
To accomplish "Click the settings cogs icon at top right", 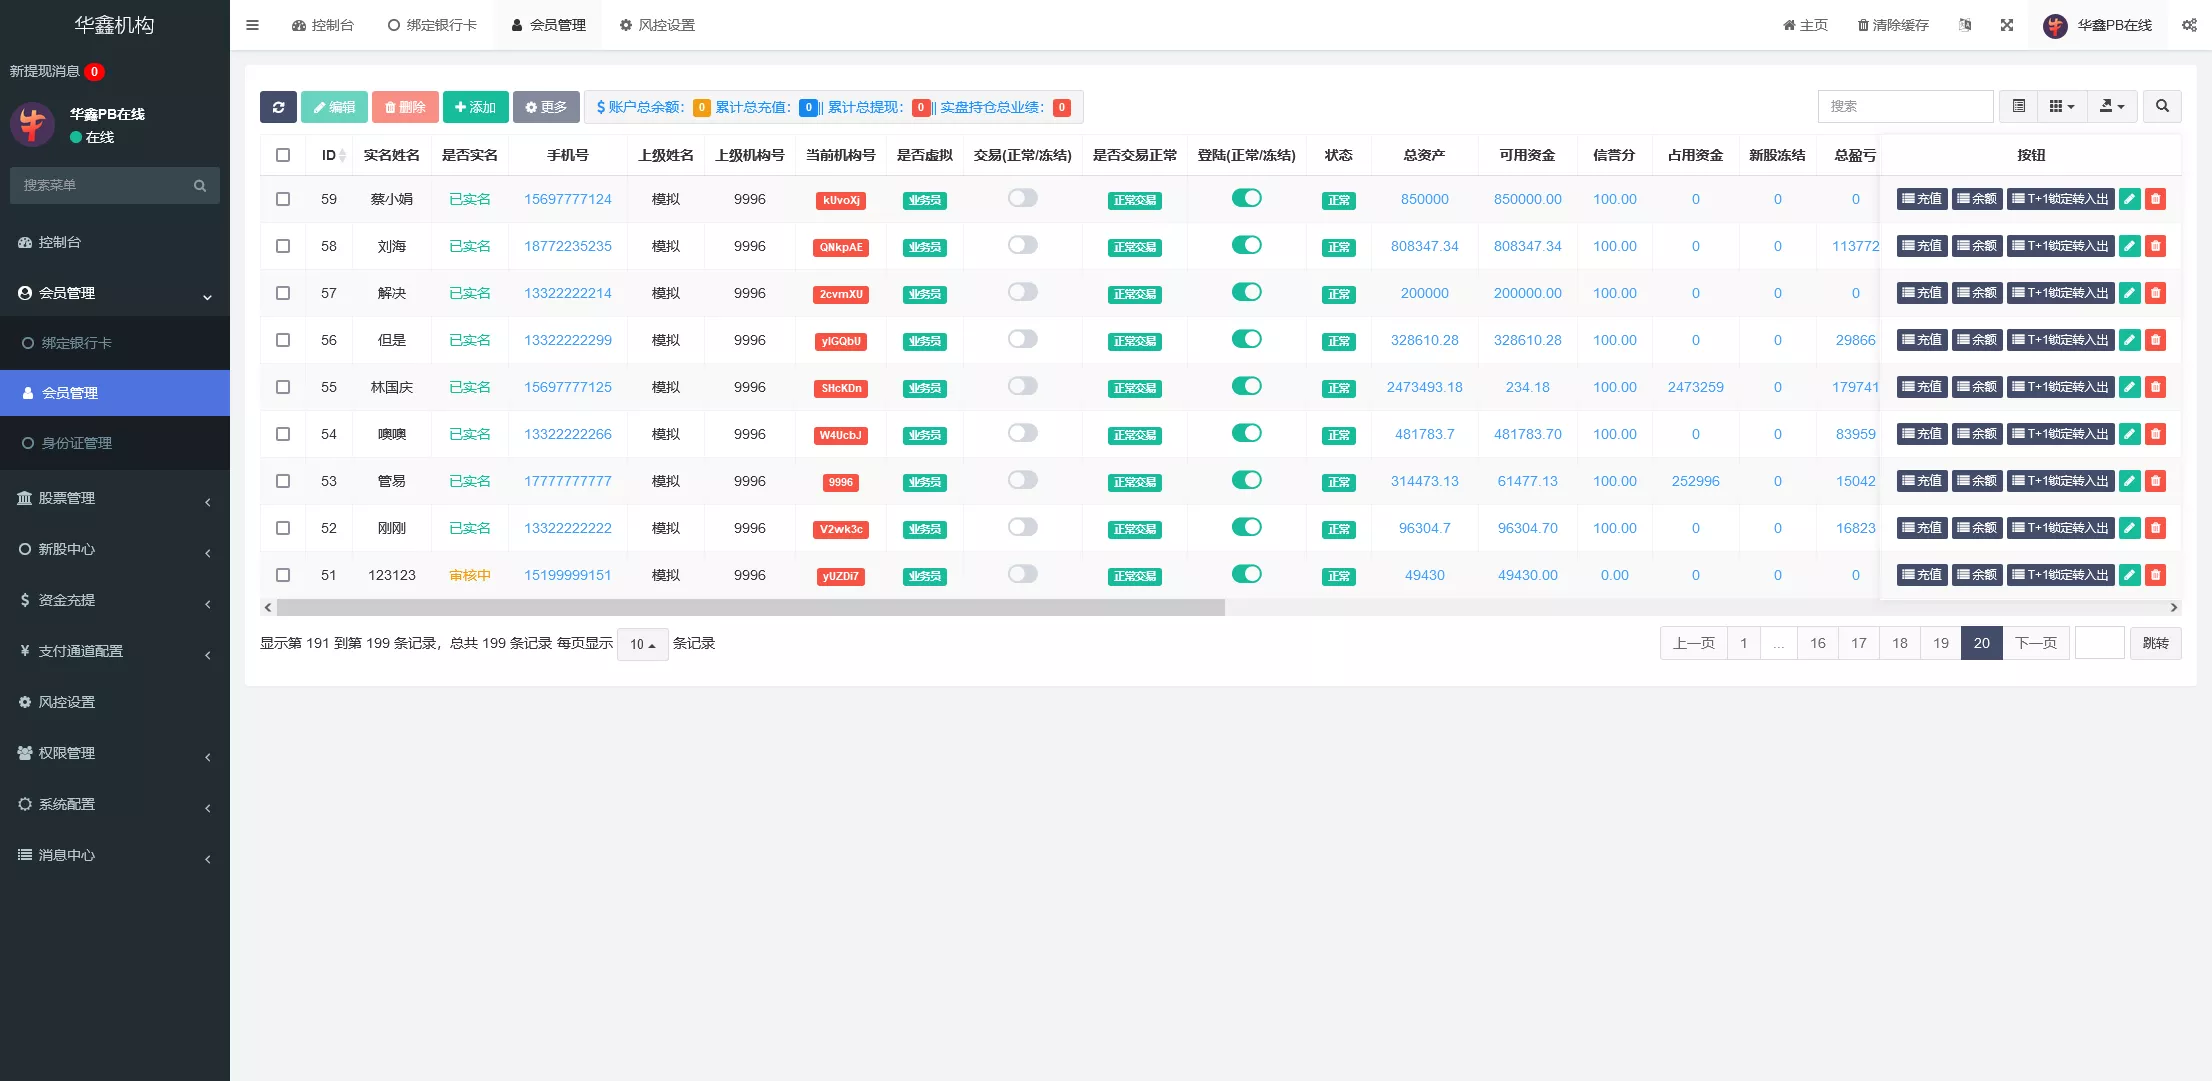I will coord(2189,25).
